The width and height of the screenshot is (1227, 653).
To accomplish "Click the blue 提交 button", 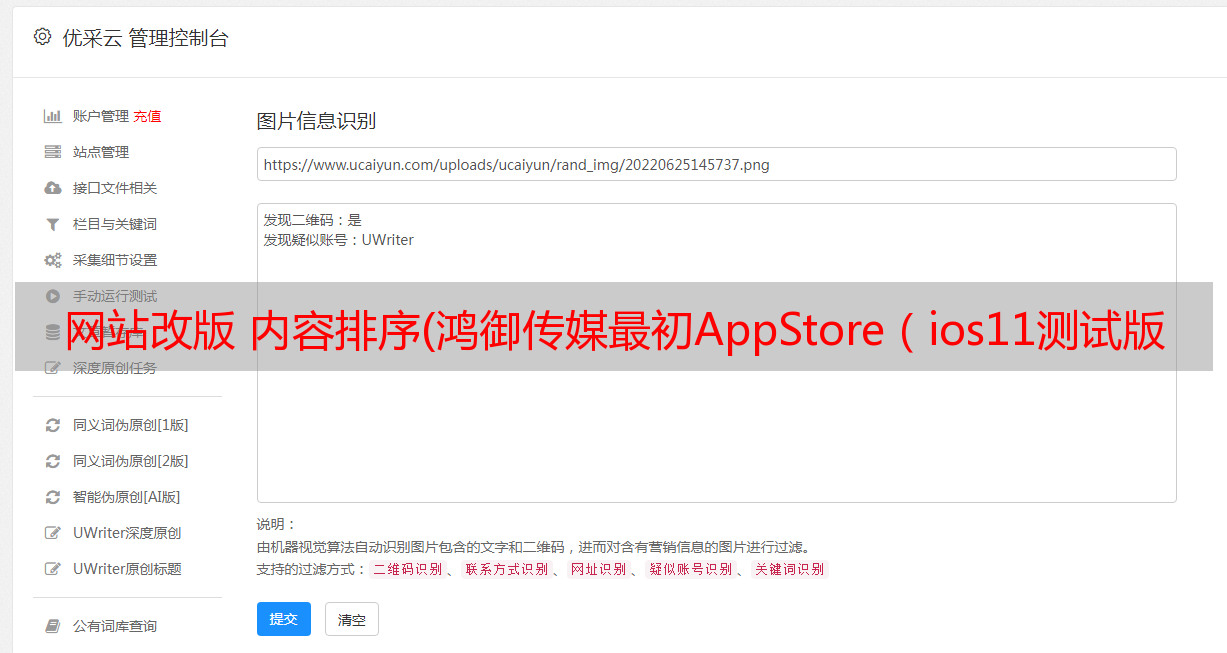I will (x=284, y=619).
